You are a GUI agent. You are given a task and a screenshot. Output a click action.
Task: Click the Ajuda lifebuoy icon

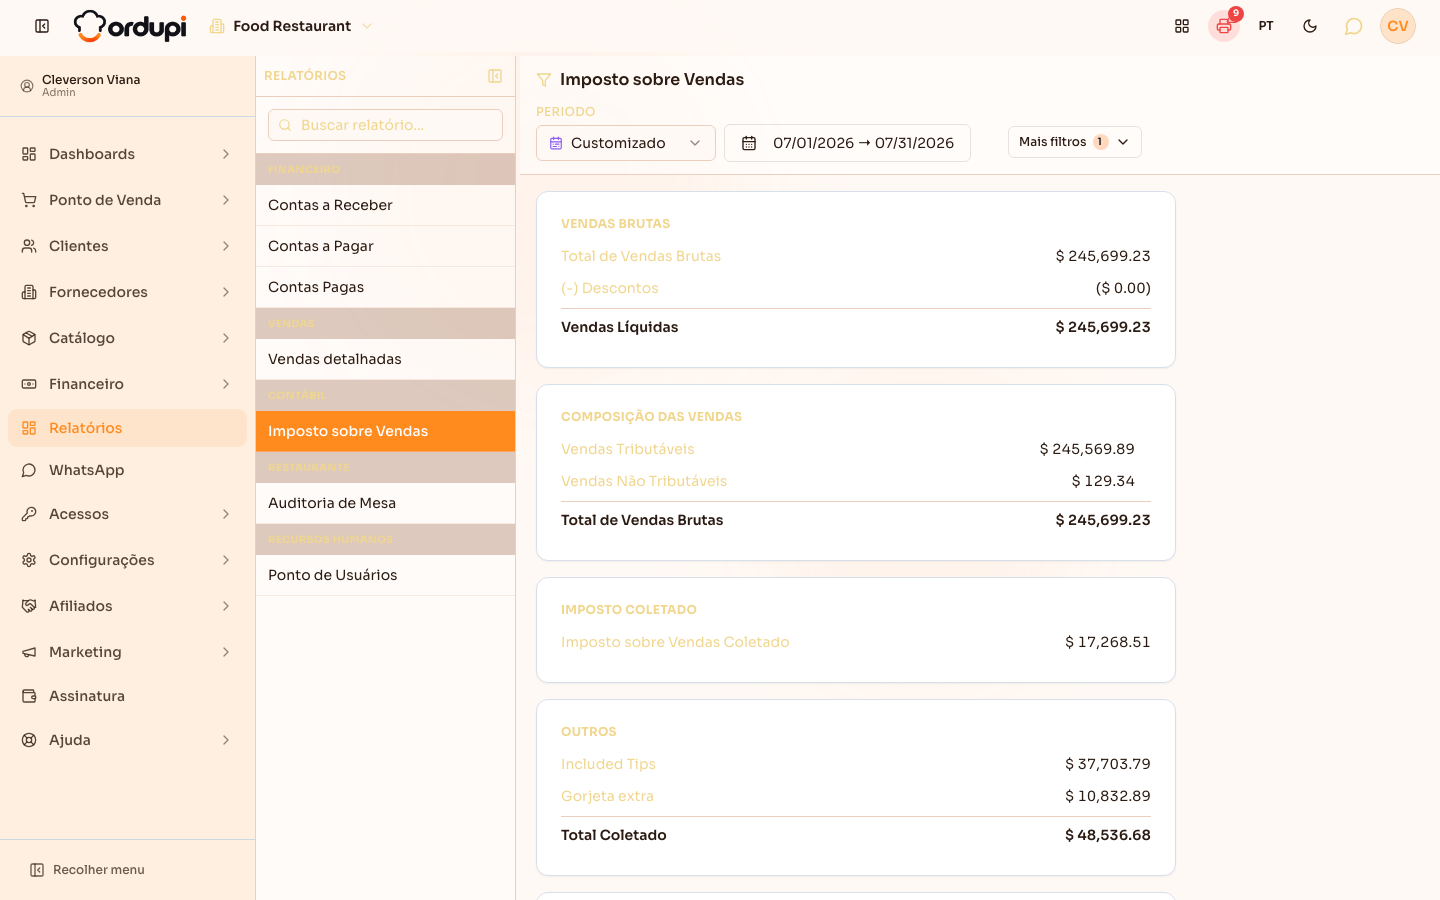29,740
